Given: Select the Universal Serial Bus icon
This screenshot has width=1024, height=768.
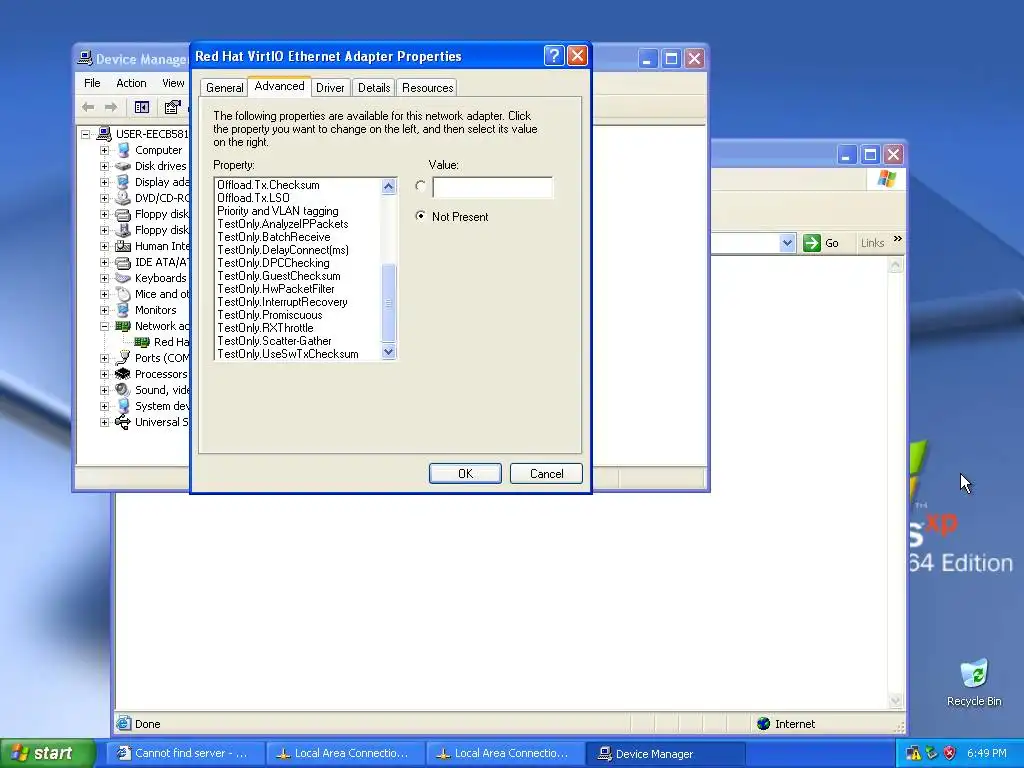Looking at the screenshot, I should point(123,422).
